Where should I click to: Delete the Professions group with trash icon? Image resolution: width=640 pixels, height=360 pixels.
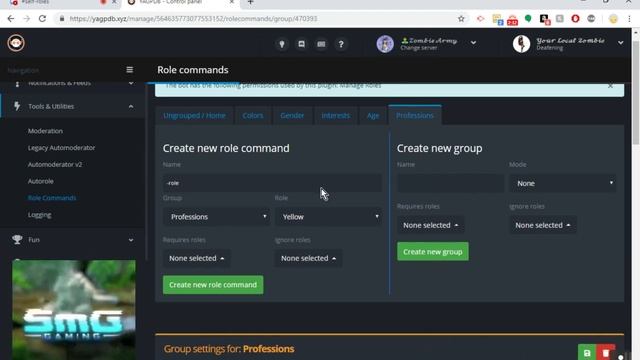(x=606, y=353)
